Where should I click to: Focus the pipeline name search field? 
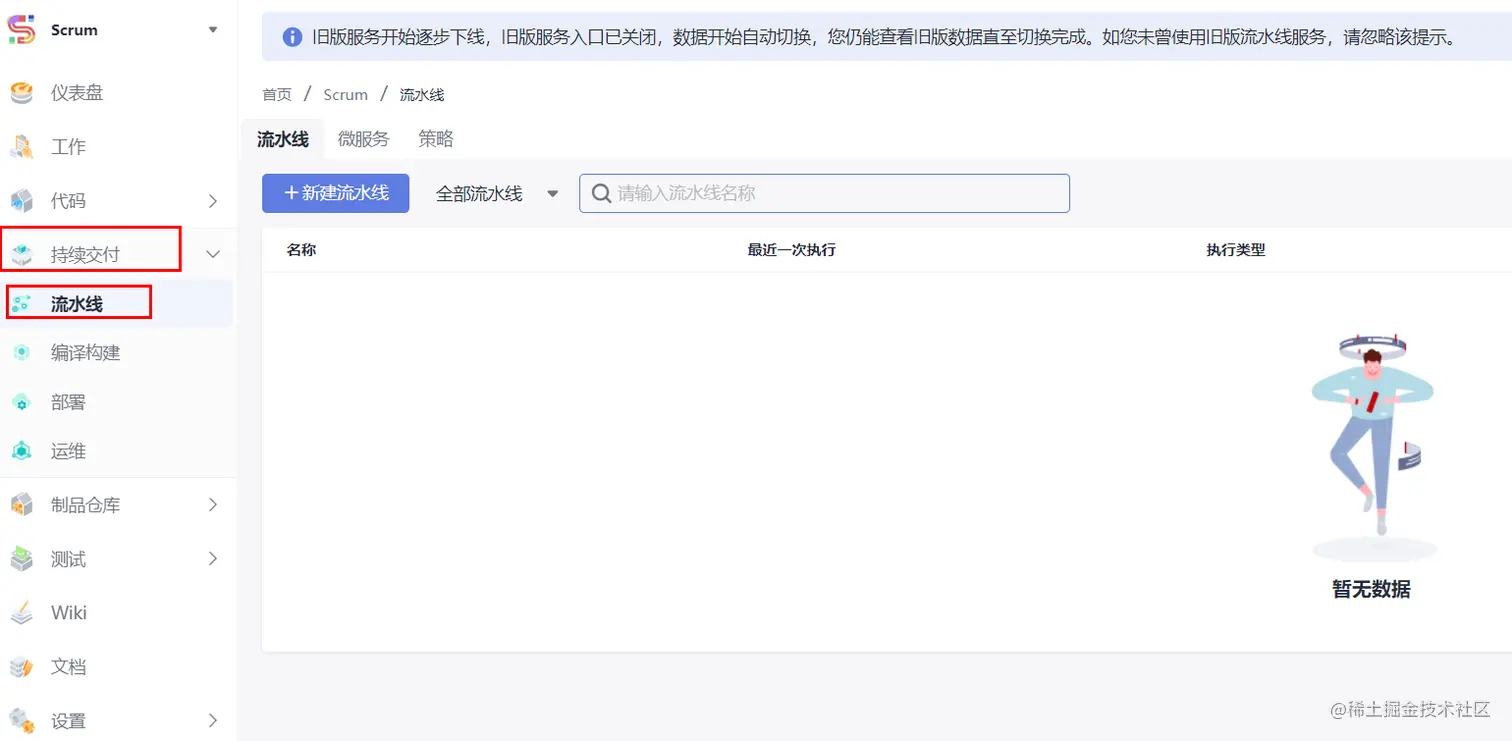click(824, 193)
